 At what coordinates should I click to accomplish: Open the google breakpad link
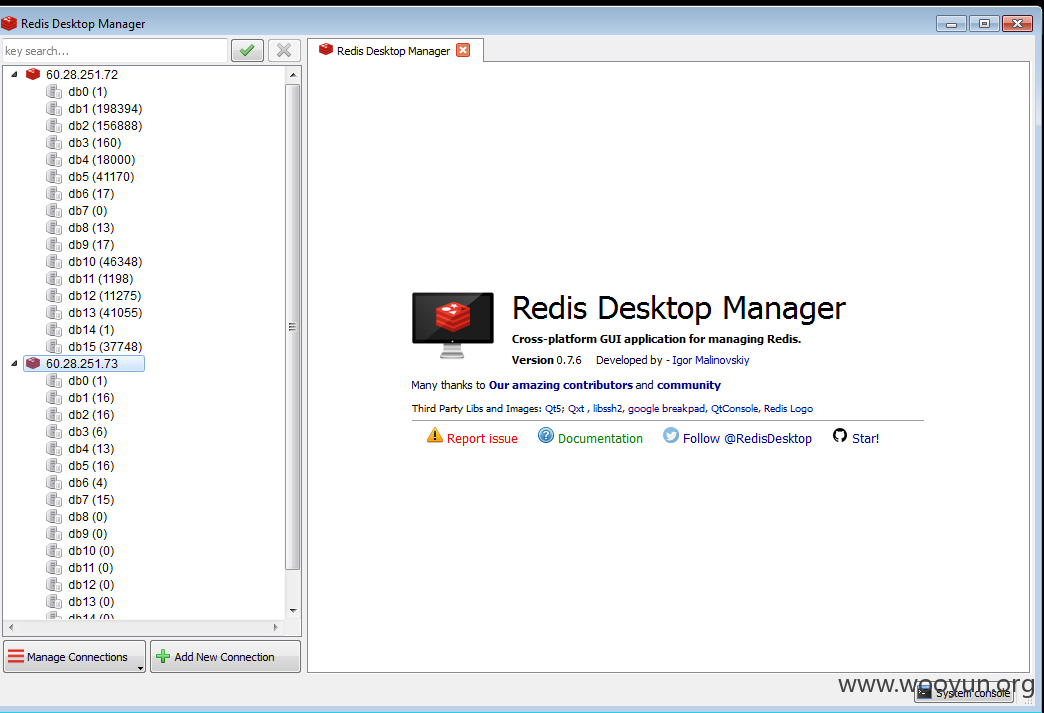point(666,408)
